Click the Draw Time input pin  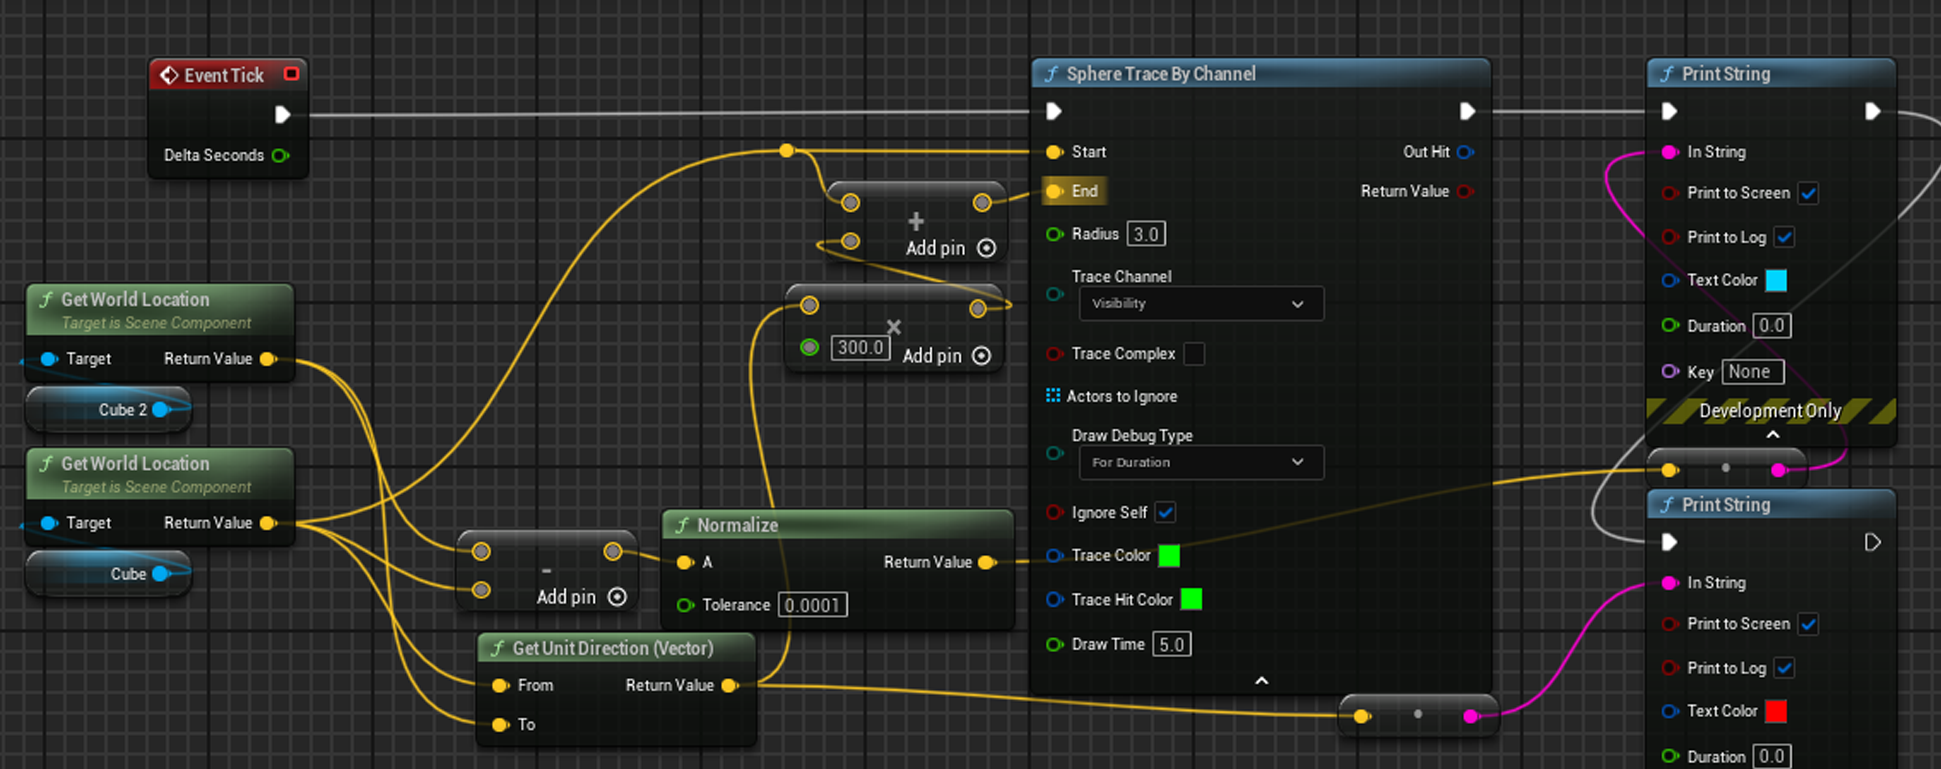1054,644
